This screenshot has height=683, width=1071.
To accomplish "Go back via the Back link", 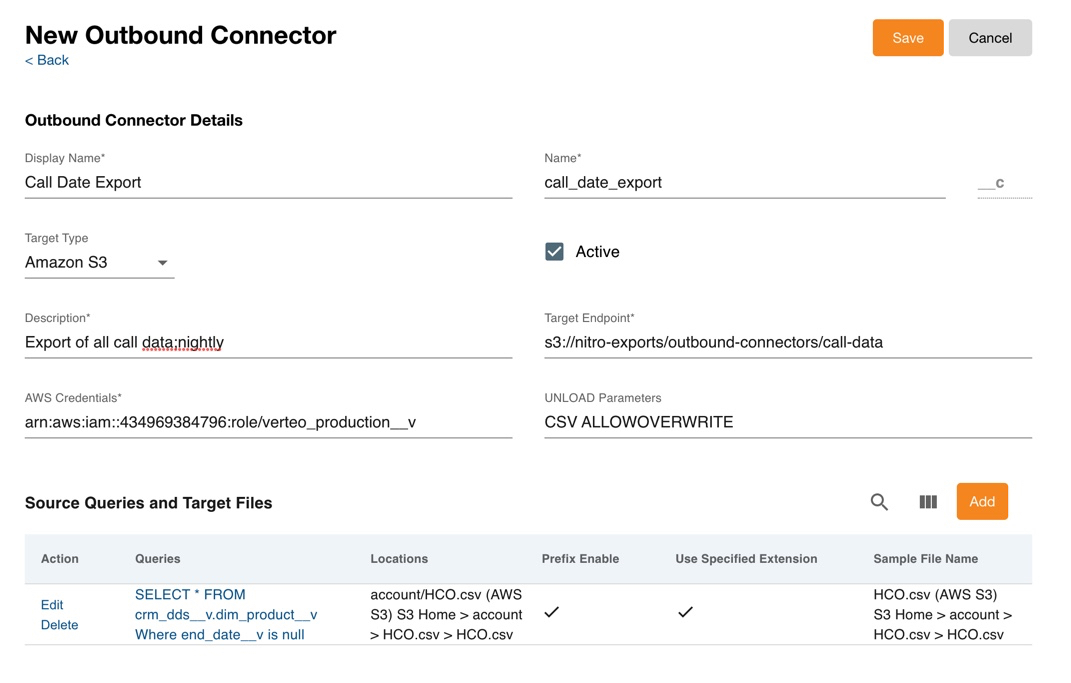I will point(47,61).
